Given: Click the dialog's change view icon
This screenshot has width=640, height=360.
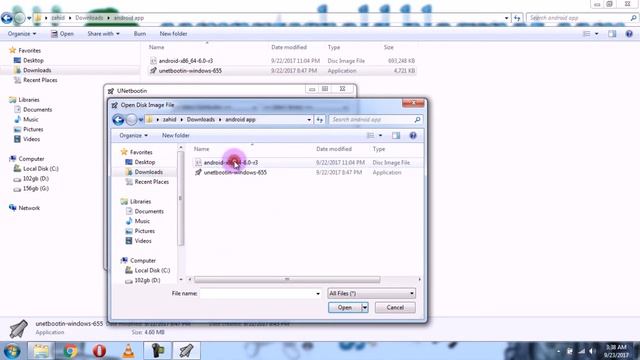Looking at the screenshot, I should [x=370, y=136].
